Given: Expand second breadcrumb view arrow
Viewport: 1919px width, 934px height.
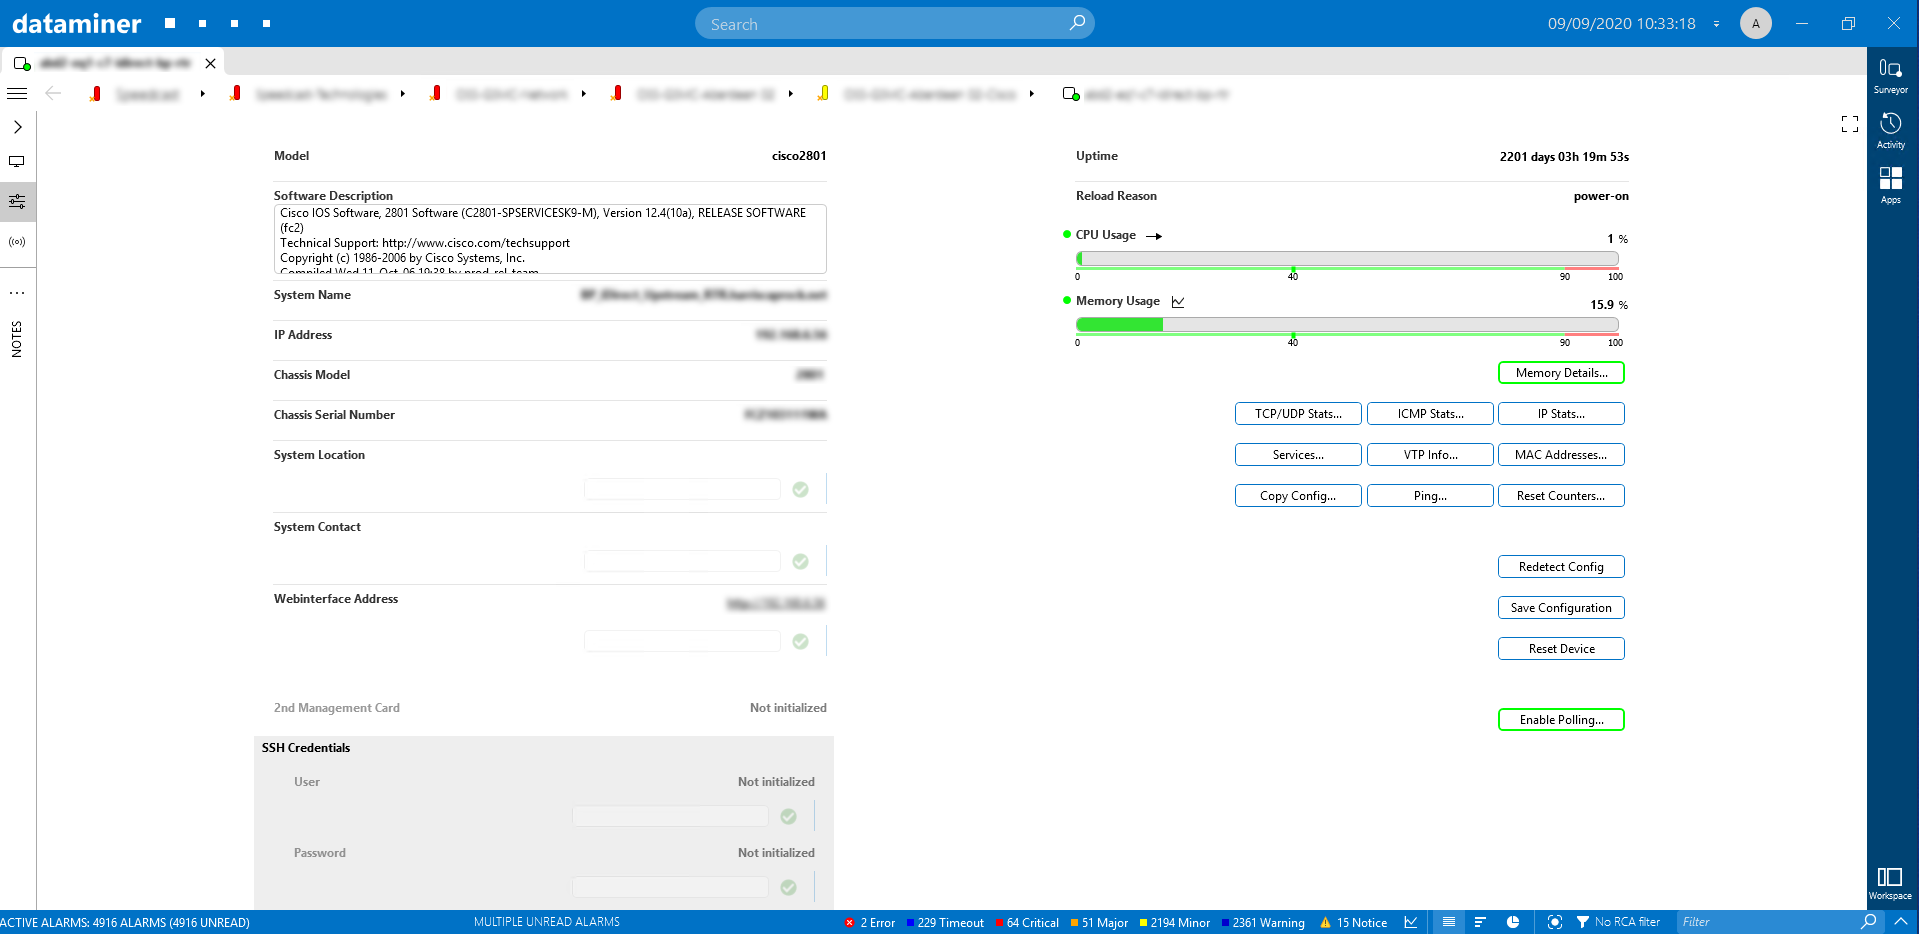Looking at the screenshot, I should click(x=402, y=94).
